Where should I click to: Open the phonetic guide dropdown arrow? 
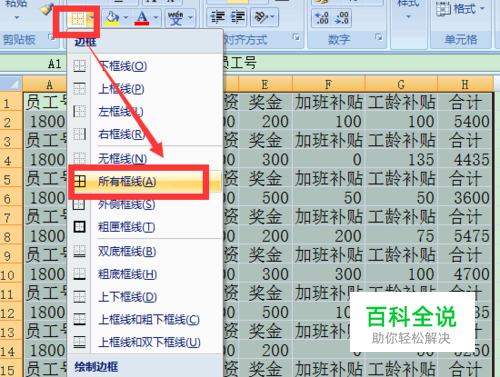(190, 17)
